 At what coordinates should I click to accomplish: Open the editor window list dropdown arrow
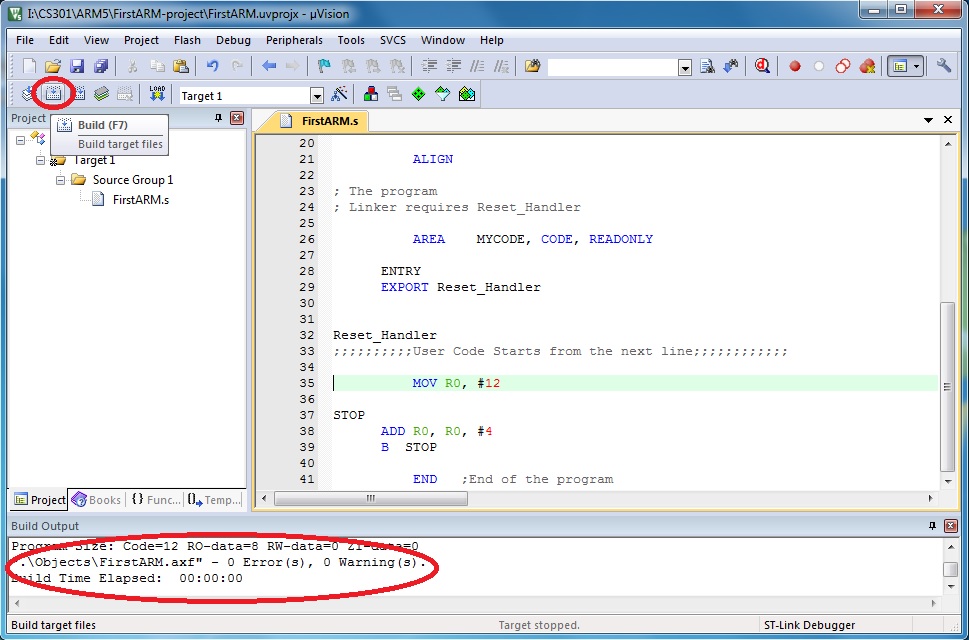pos(928,120)
